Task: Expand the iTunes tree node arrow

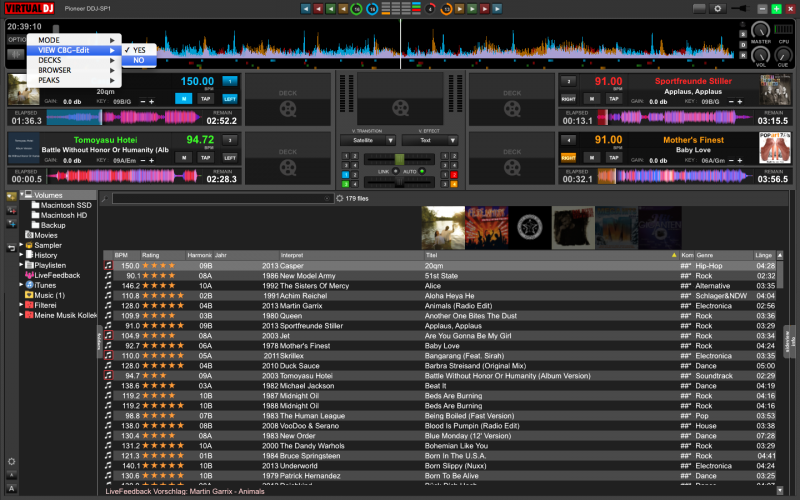Action: (21, 285)
